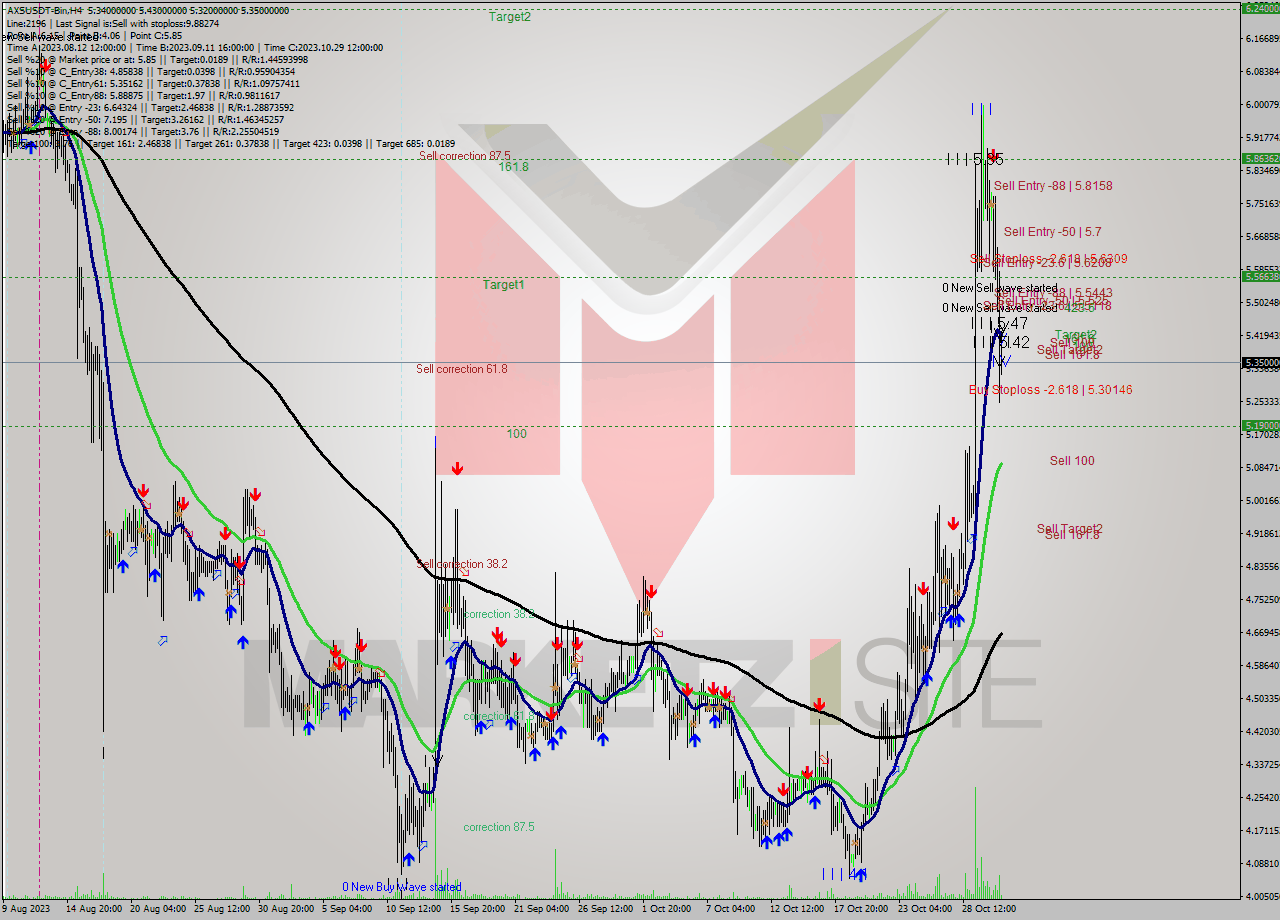Click the C_Entry61: 5.35162 info line
Viewport: 1280px width, 920px height.
click(153, 83)
